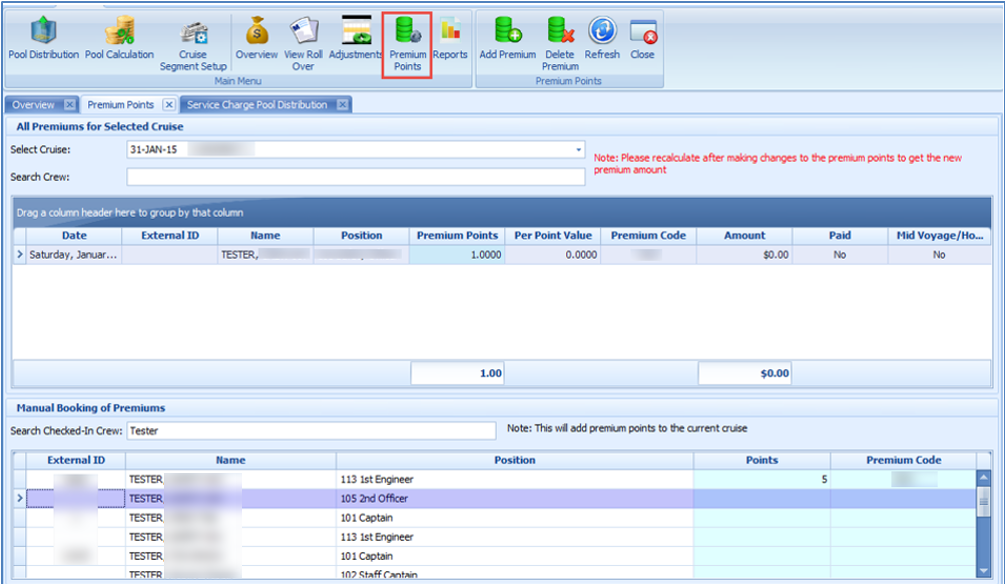
Task: Click the total points summary 1.00
Action: tap(457, 373)
